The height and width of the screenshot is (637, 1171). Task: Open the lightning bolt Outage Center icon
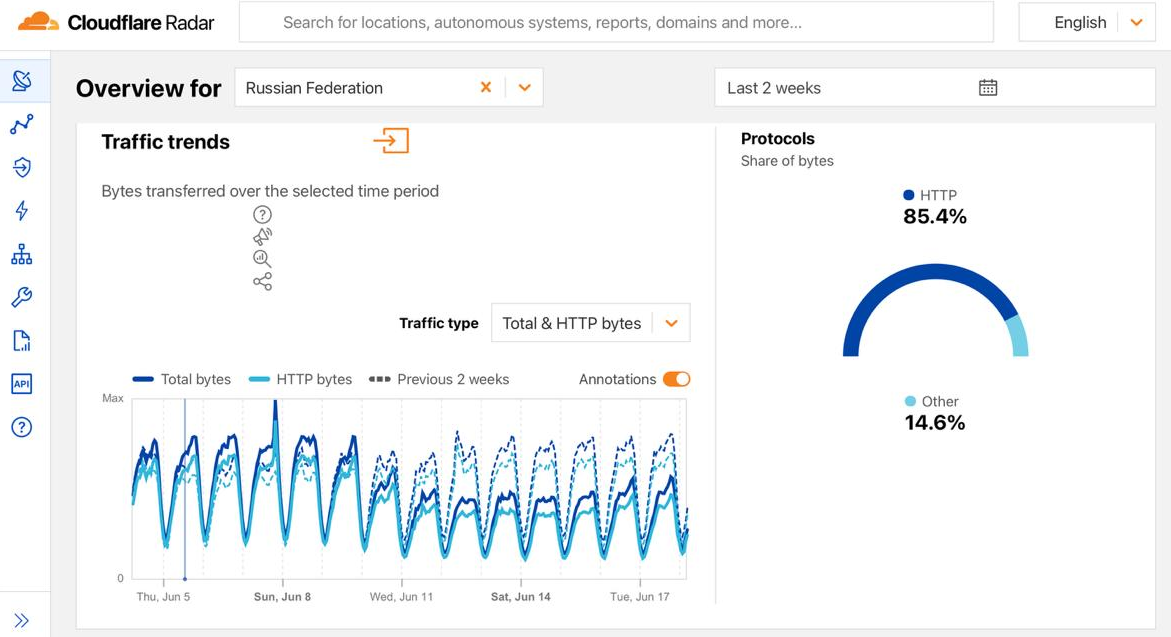[x=22, y=210]
